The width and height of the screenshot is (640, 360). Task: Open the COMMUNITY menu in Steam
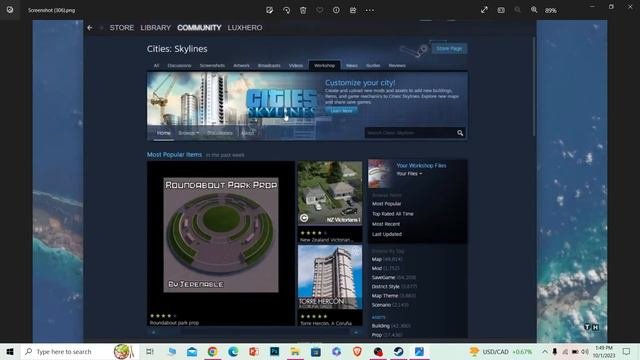coord(199,28)
